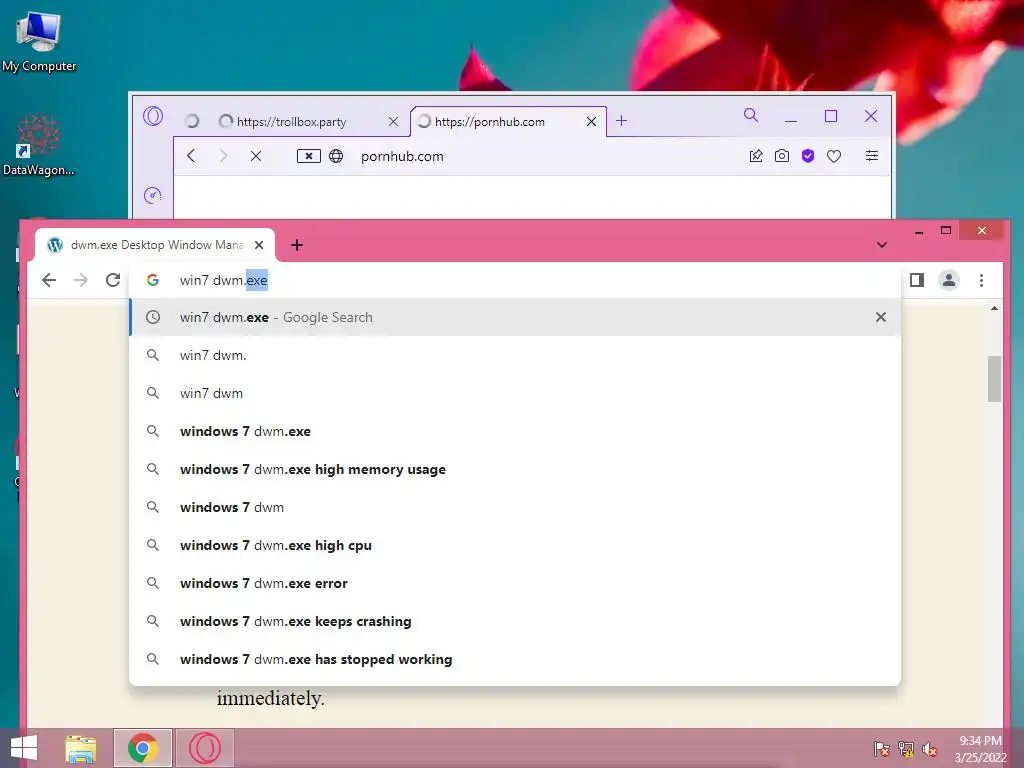
Task: Click the Chrome omnibox text field
Action: point(516,280)
